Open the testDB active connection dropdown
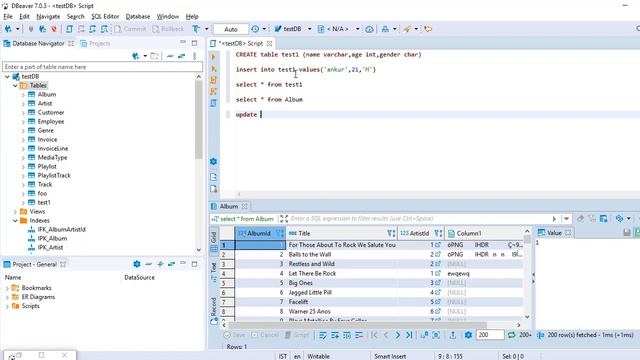640x360 pixels. pos(309,29)
